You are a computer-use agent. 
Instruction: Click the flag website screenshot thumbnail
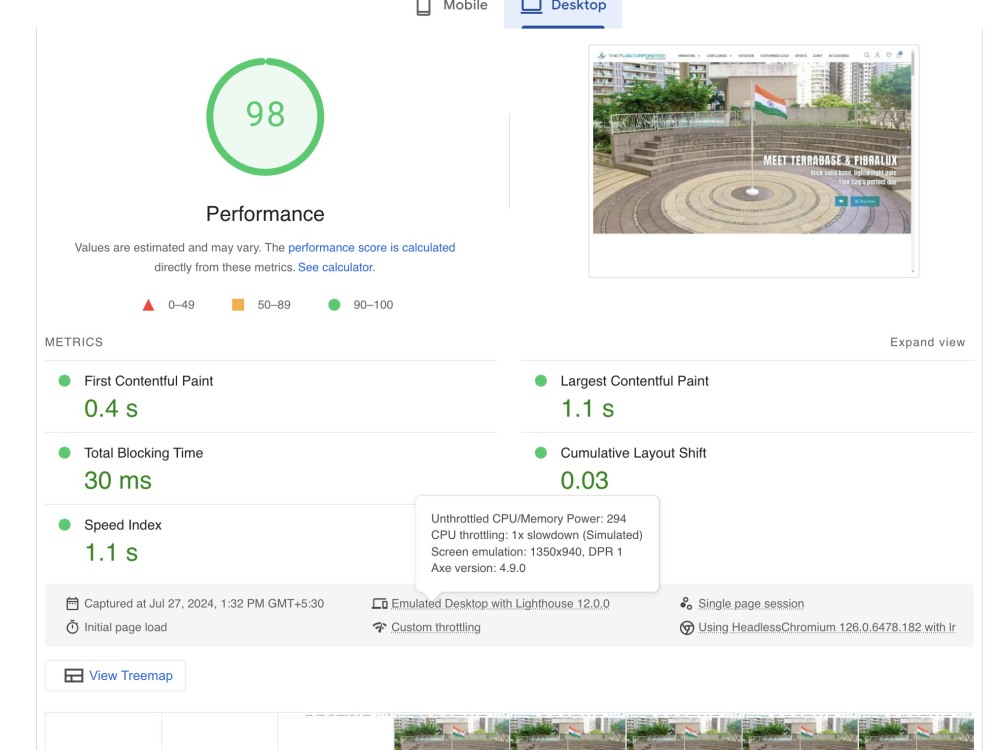pos(753,160)
